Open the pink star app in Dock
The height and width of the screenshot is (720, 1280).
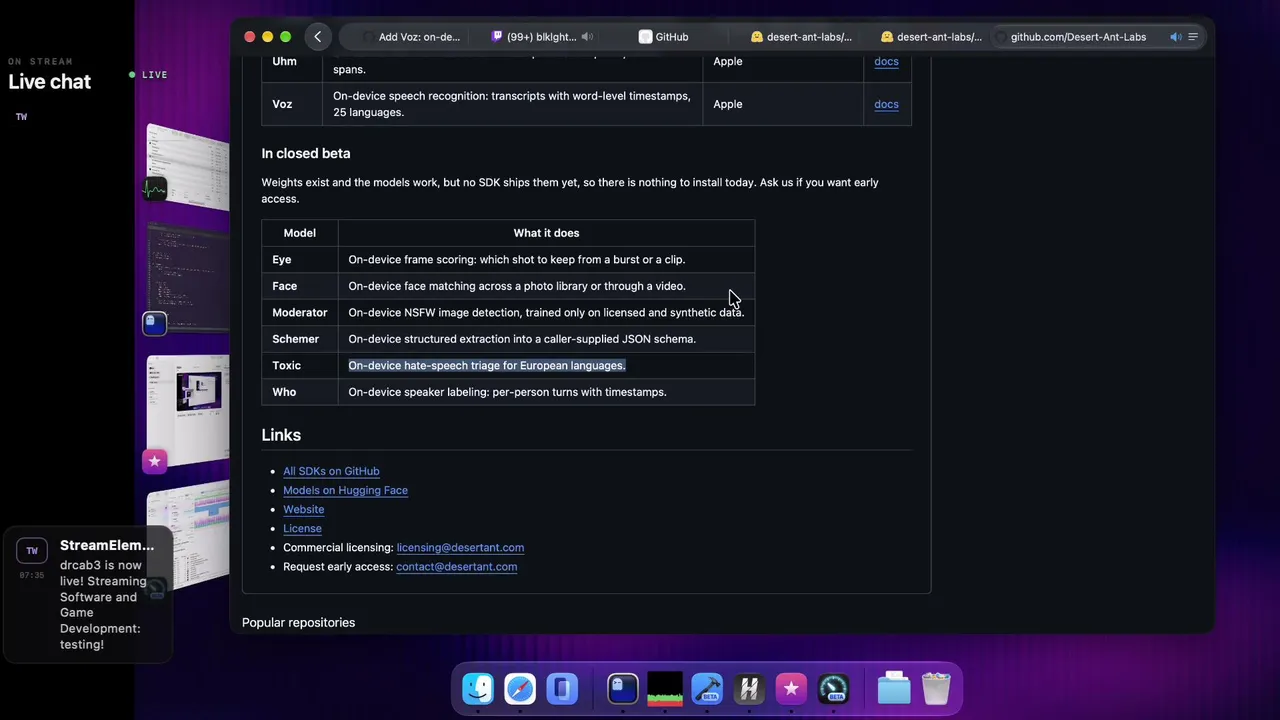click(791, 688)
